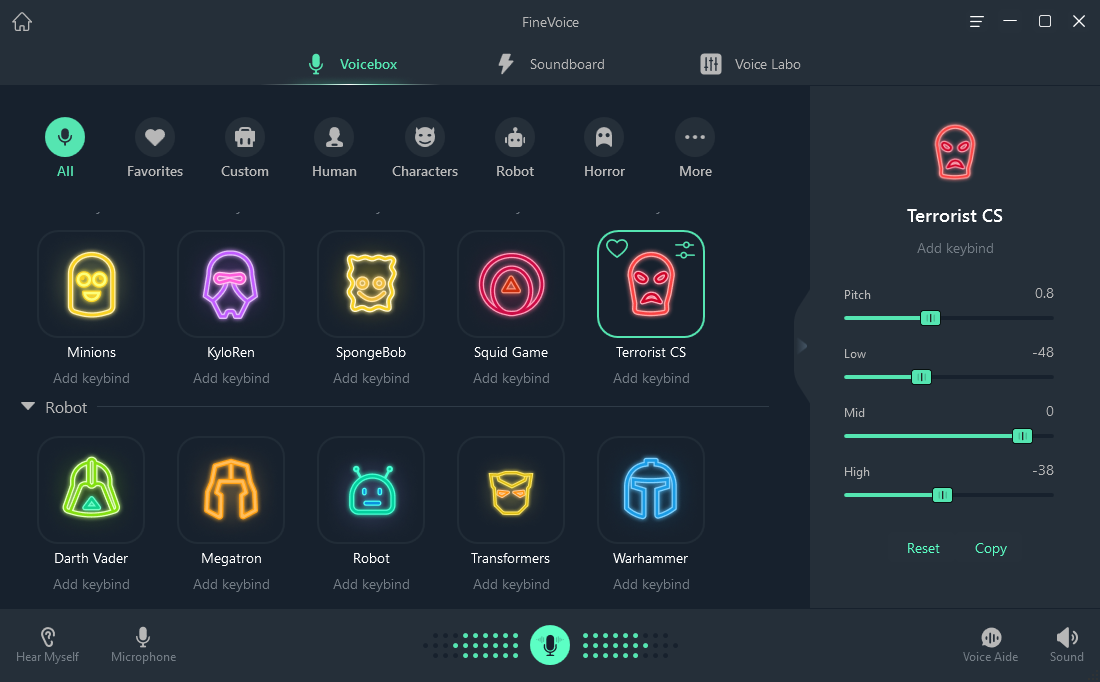Collapse the voice settings side panel
Viewport: 1100px width, 682px height.
pos(803,345)
